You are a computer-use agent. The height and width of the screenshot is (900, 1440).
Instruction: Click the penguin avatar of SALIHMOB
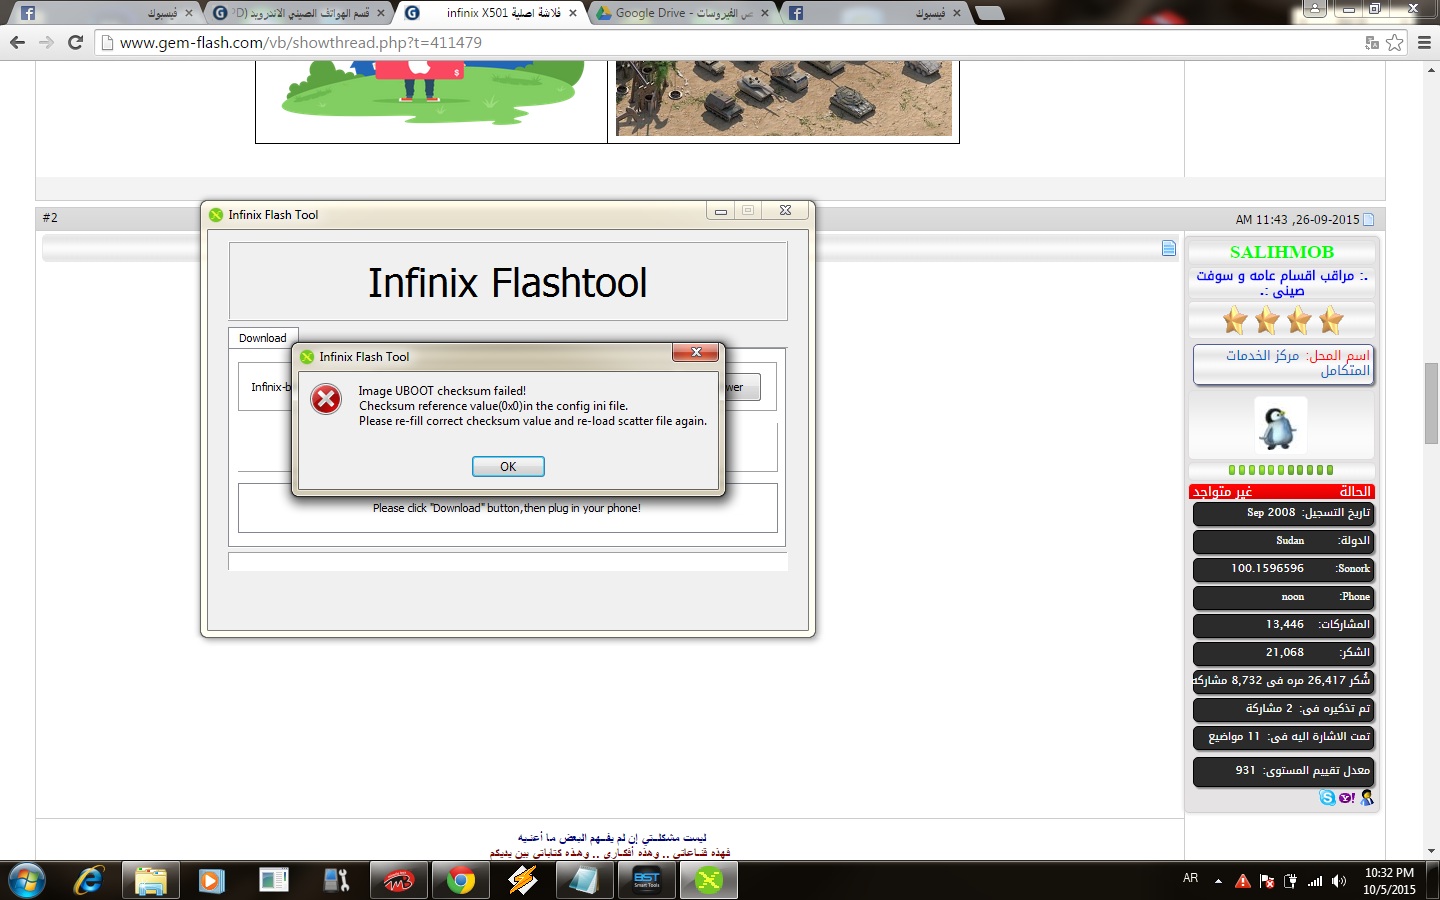tap(1281, 426)
